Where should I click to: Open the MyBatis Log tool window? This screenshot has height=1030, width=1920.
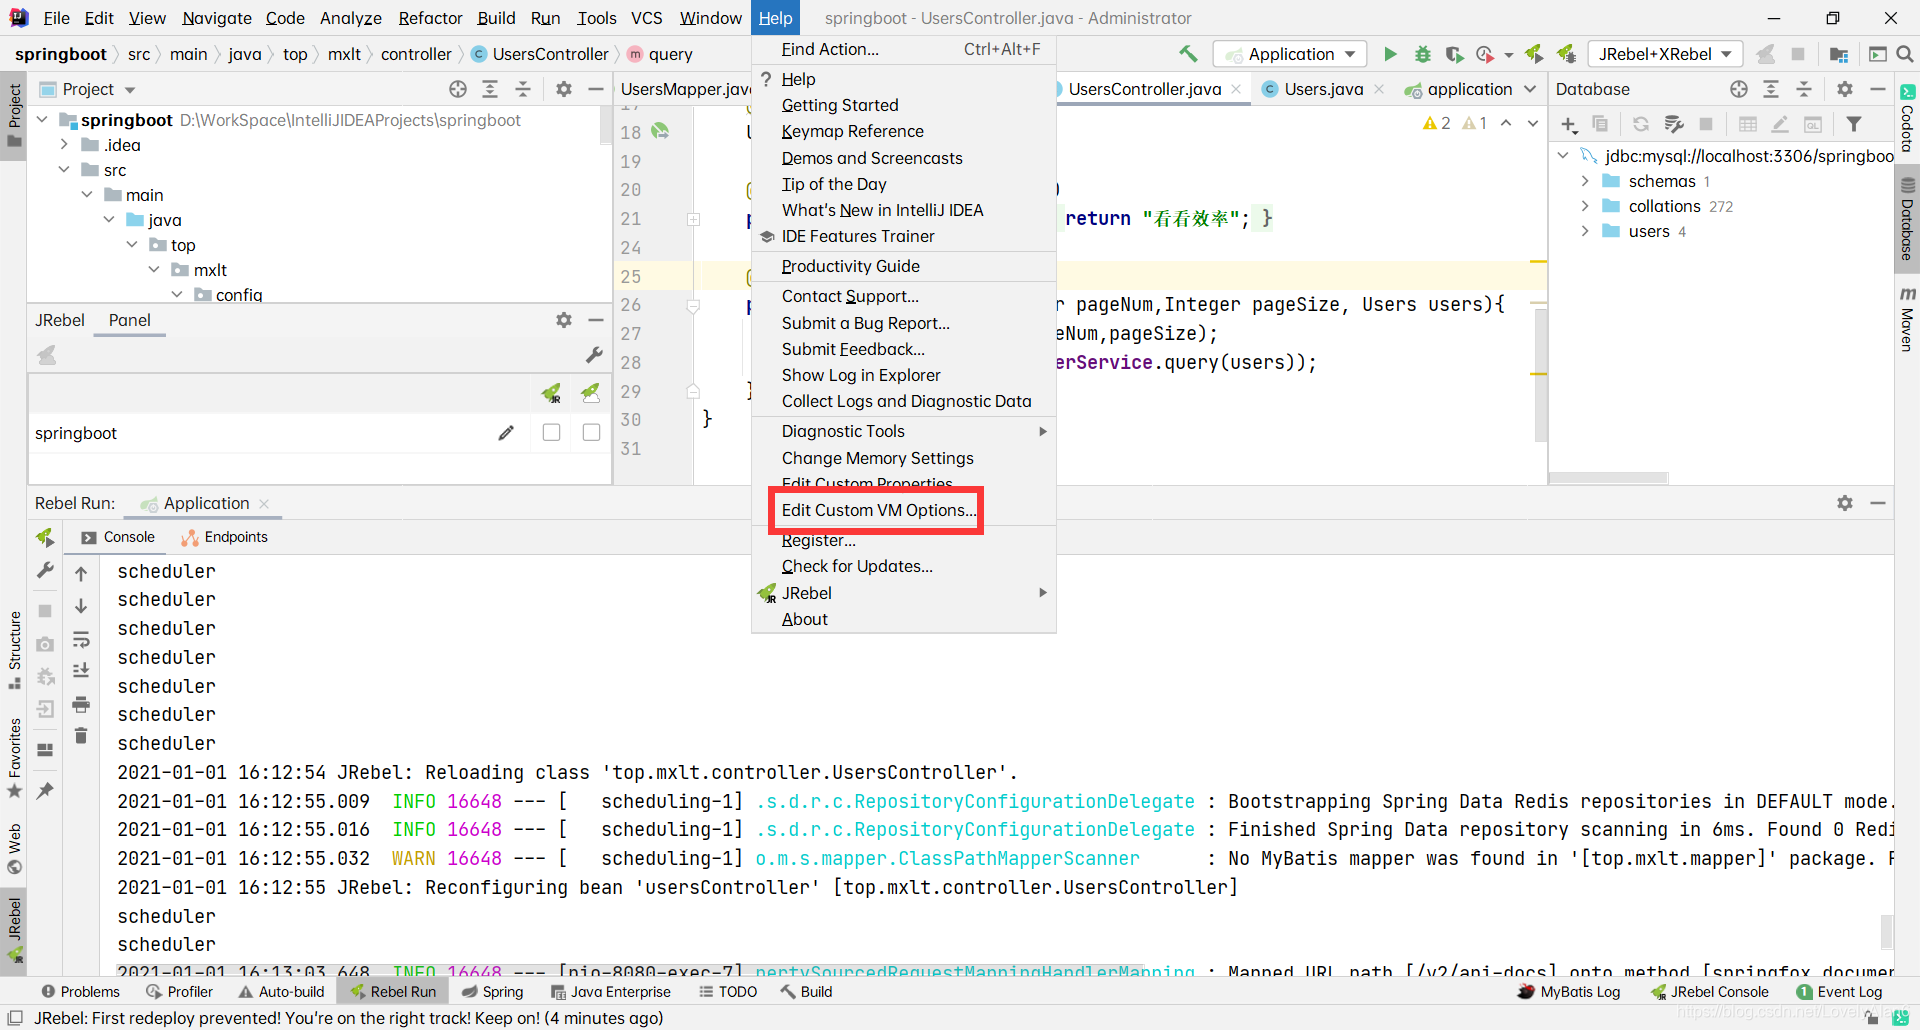pos(1568,992)
